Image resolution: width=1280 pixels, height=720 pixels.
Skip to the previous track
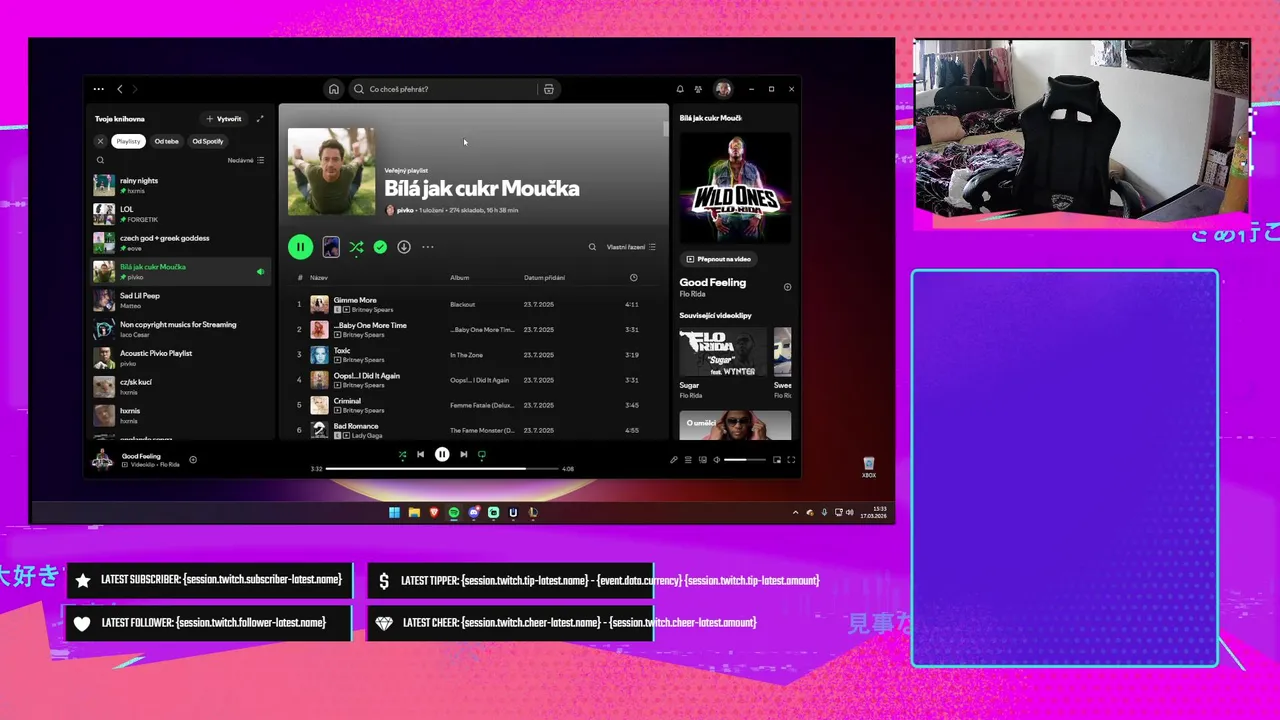coord(421,454)
